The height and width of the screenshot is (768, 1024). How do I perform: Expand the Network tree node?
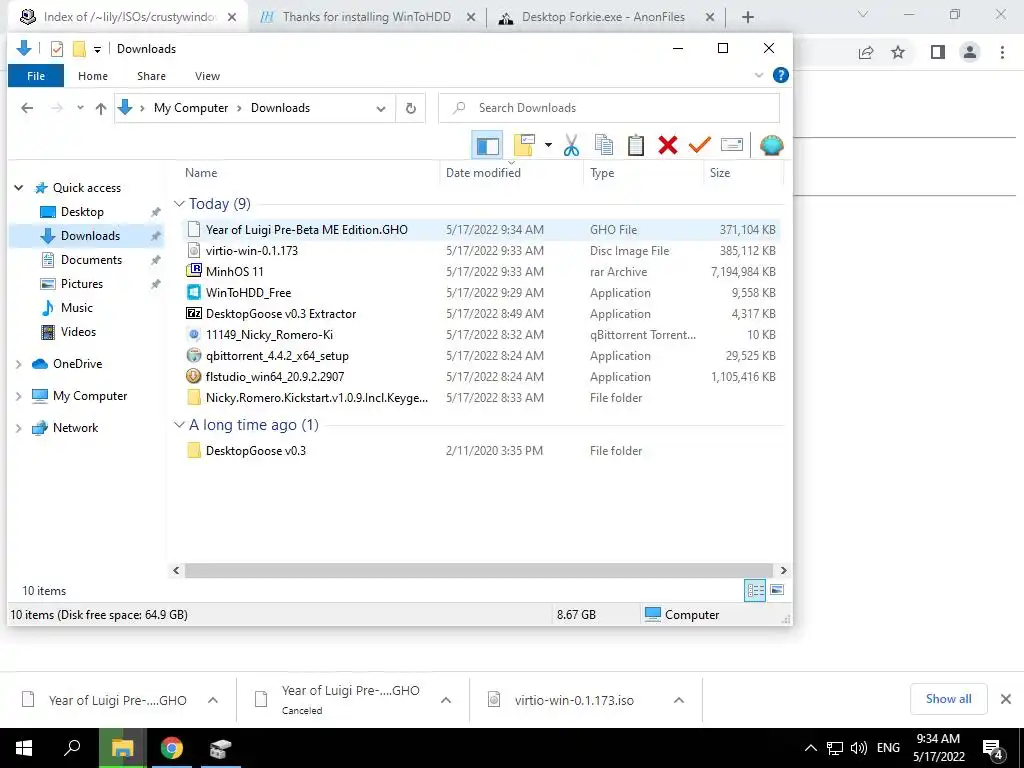[19, 428]
